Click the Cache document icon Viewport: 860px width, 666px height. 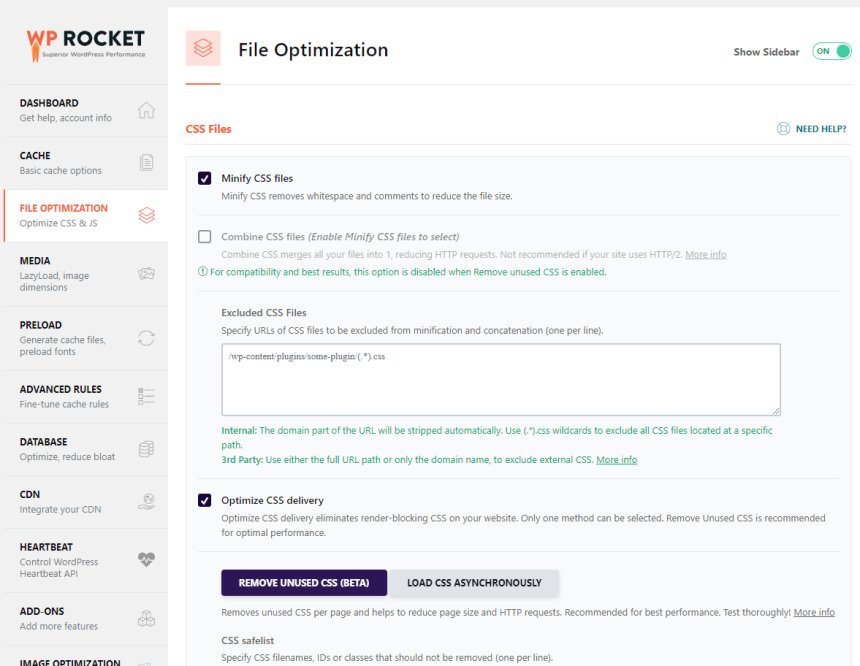(146, 162)
